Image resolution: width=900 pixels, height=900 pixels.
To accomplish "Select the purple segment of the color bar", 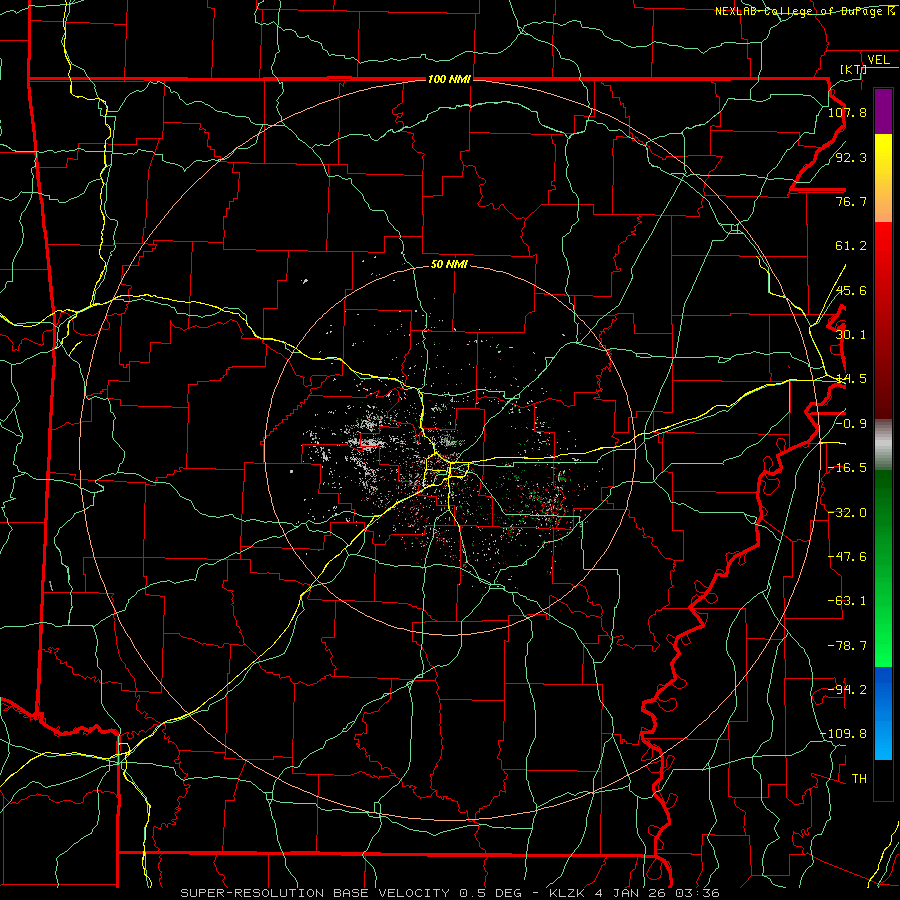I will (883, 111).
